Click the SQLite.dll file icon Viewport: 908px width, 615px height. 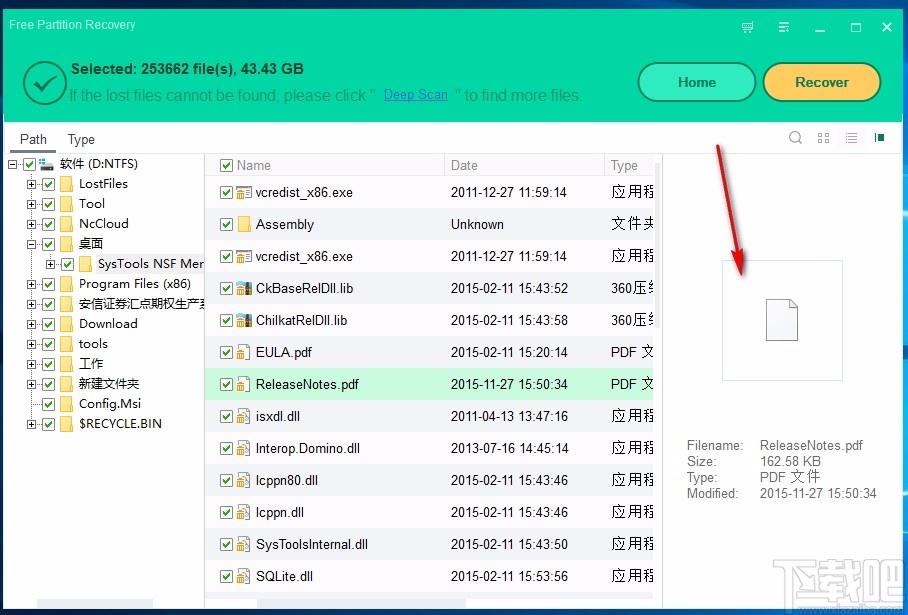click(x=243, y=577)
